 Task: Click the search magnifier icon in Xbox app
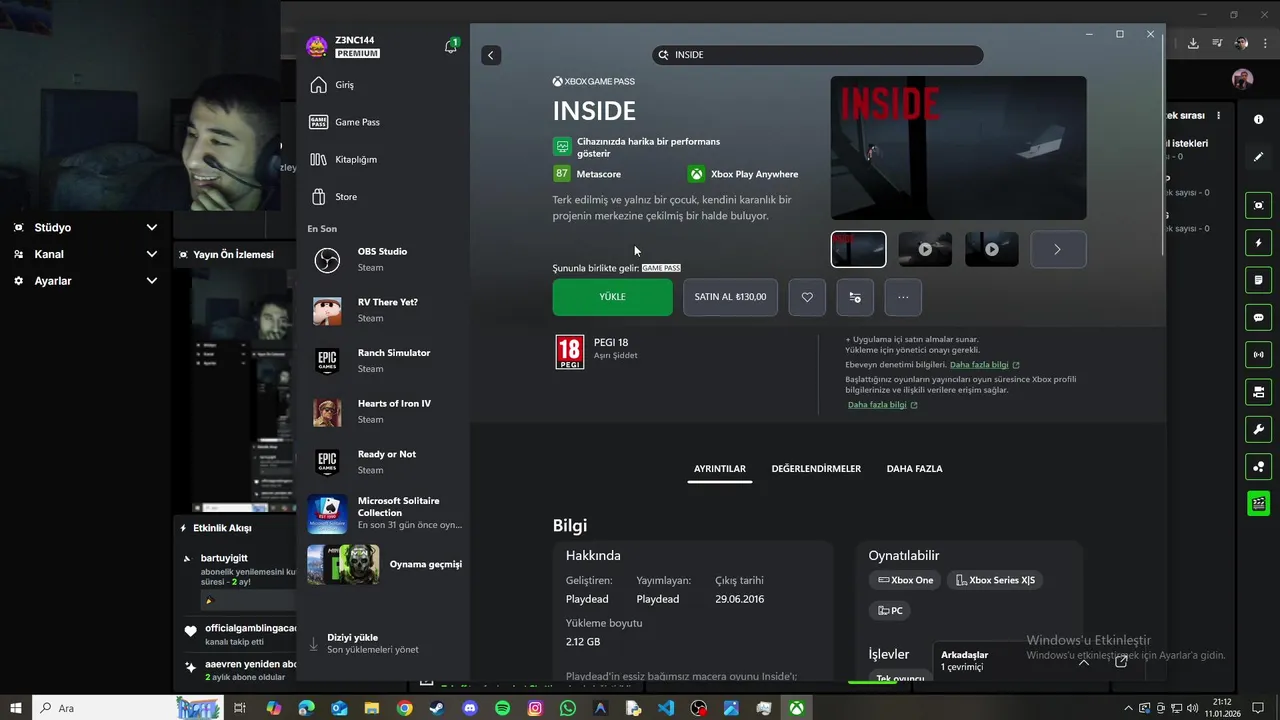[663, 55]
